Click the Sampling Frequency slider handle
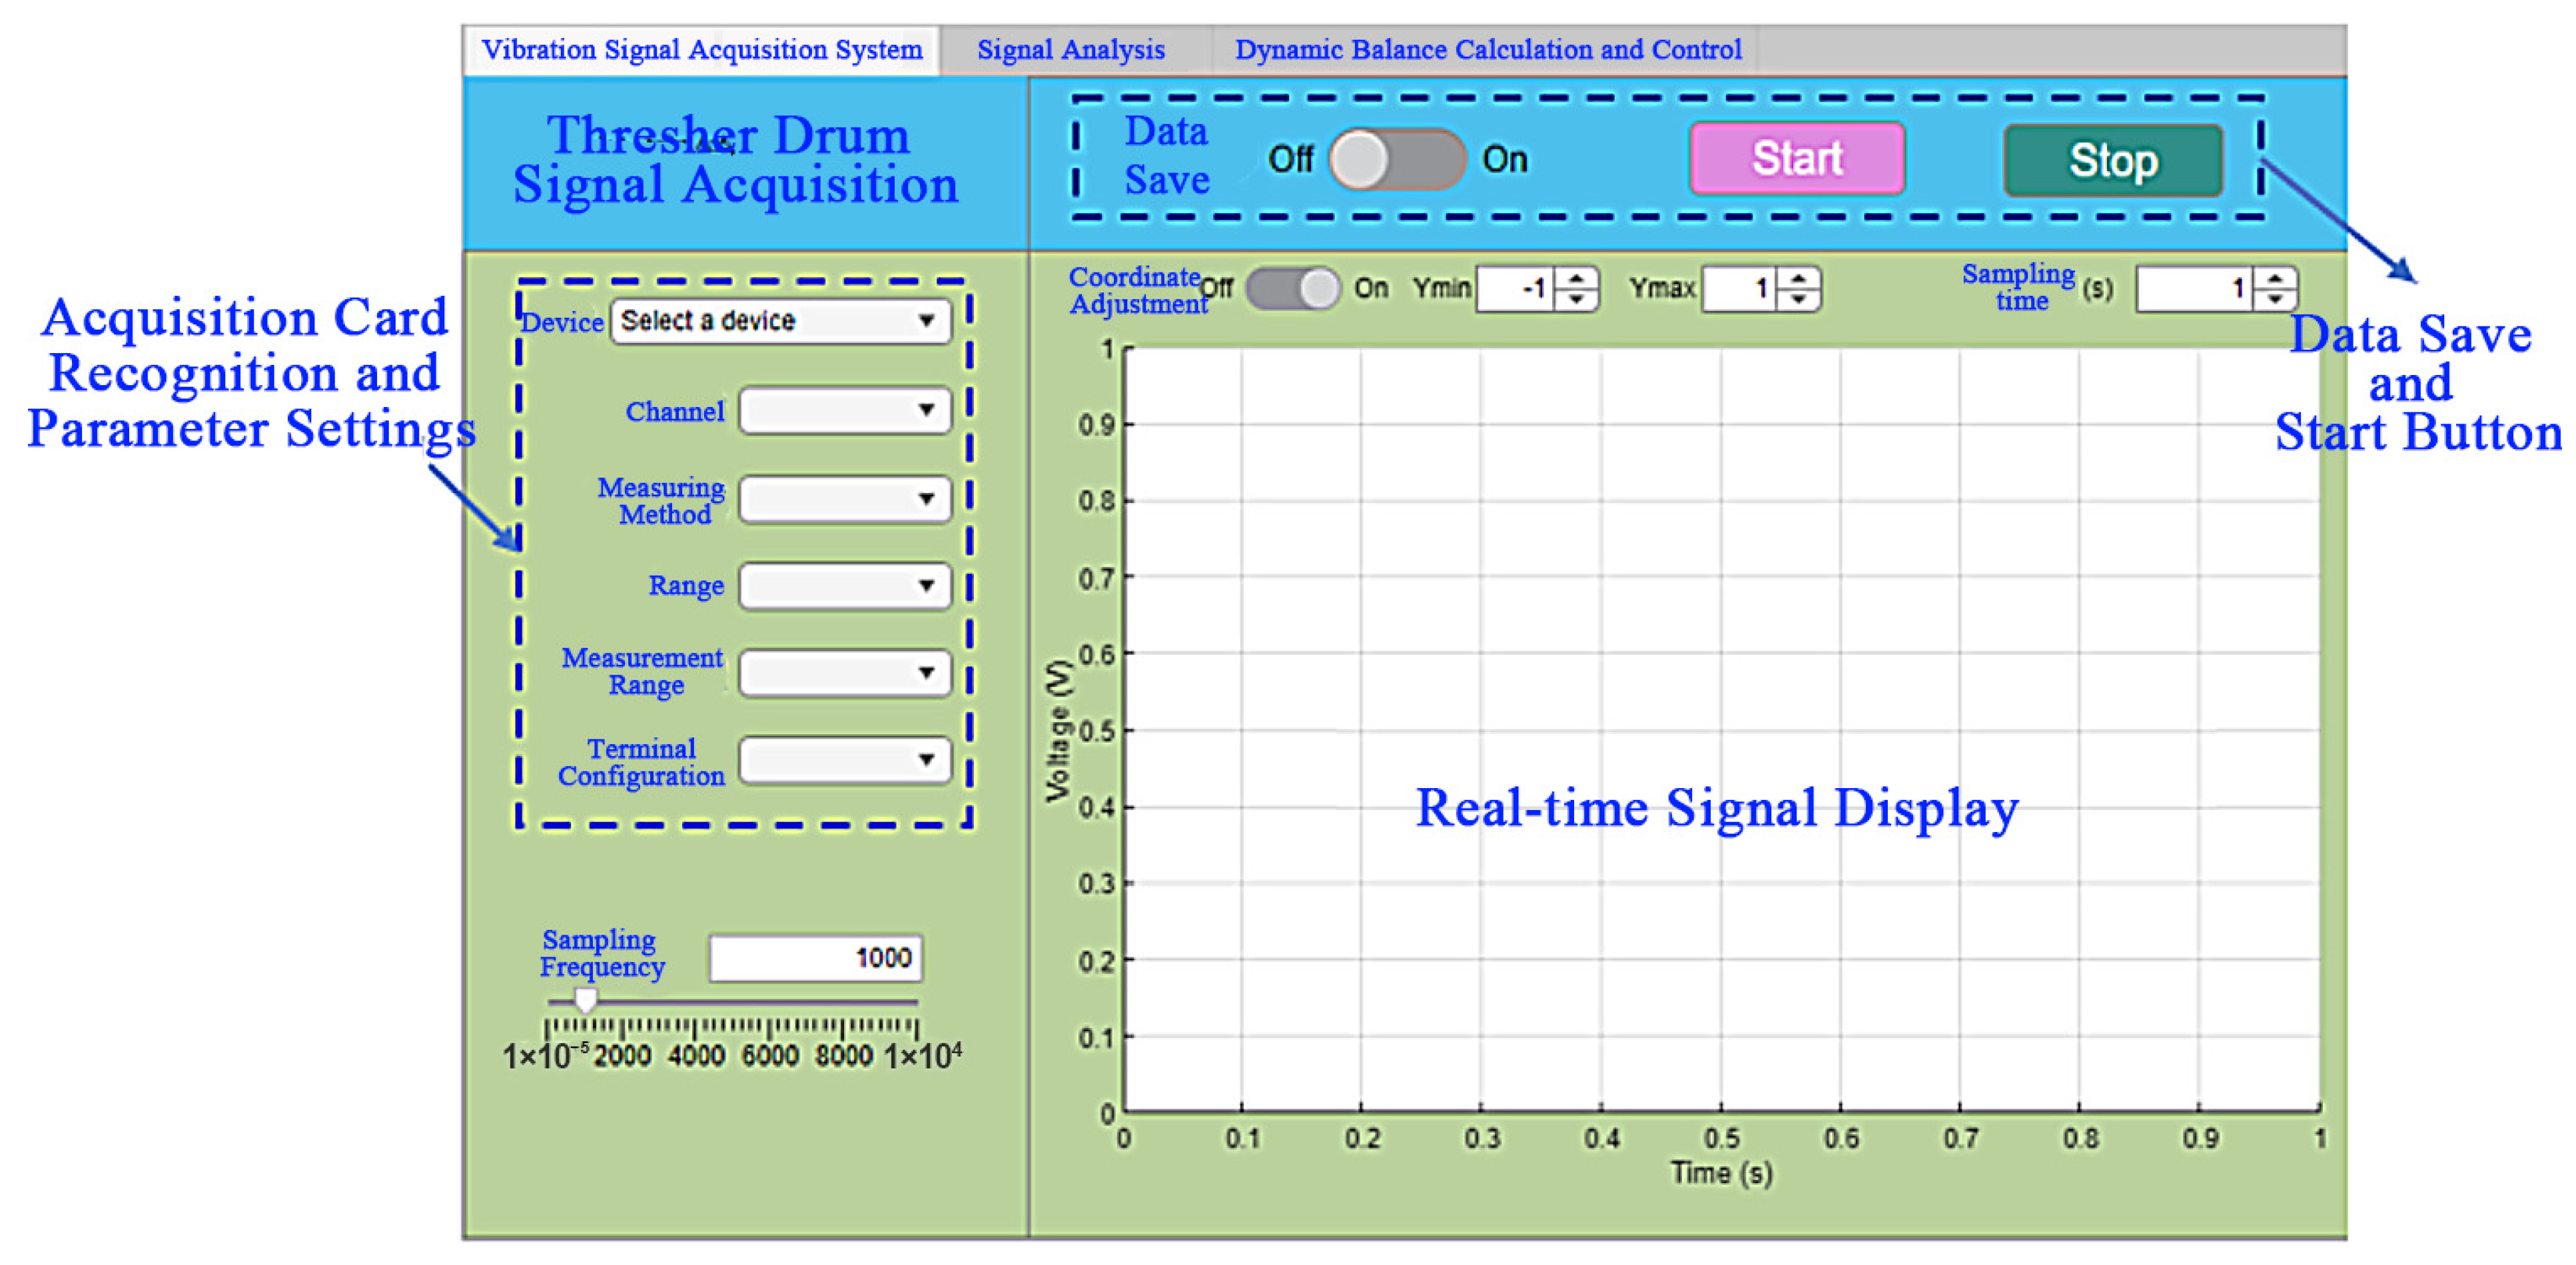This screenshot has height=1265, width=2576. [586, 1000]
